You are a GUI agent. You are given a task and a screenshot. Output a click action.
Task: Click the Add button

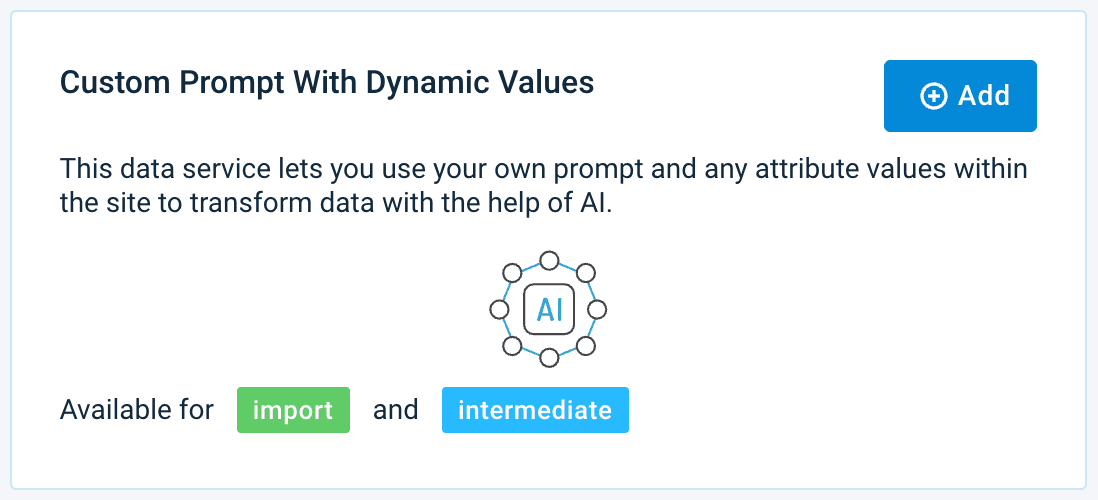click(960, 96)
